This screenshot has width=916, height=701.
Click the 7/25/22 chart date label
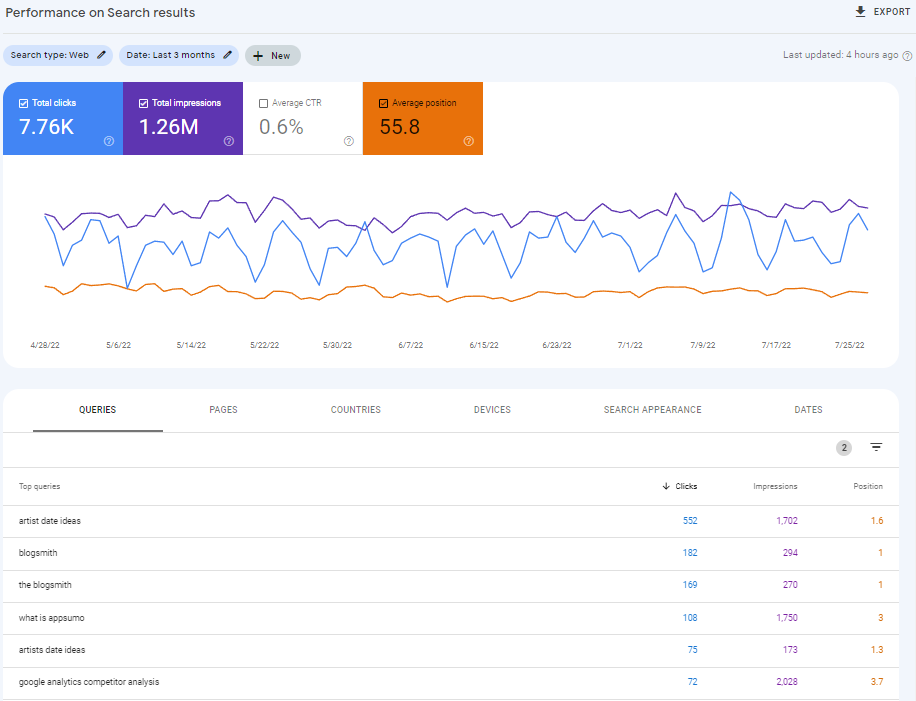[x=849, y=345]
